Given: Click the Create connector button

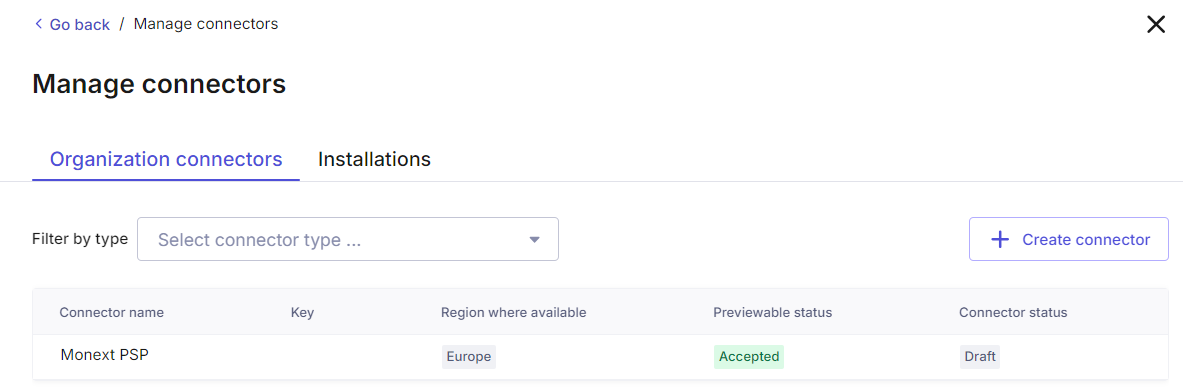Looking at the screenshot, I should [1068, 239].
